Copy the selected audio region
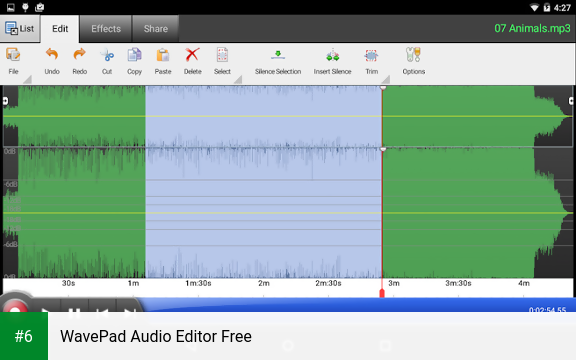576x360 pixels. (134, 61)
